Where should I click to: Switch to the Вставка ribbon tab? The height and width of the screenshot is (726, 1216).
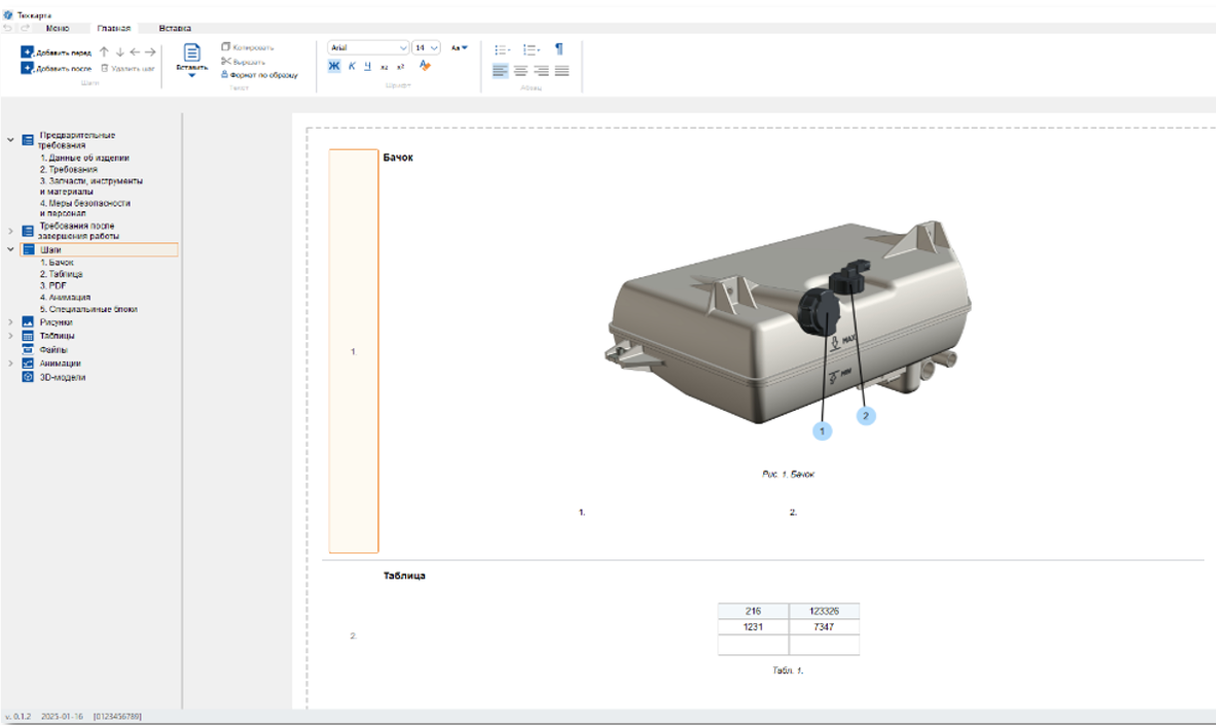click(175, 28)
